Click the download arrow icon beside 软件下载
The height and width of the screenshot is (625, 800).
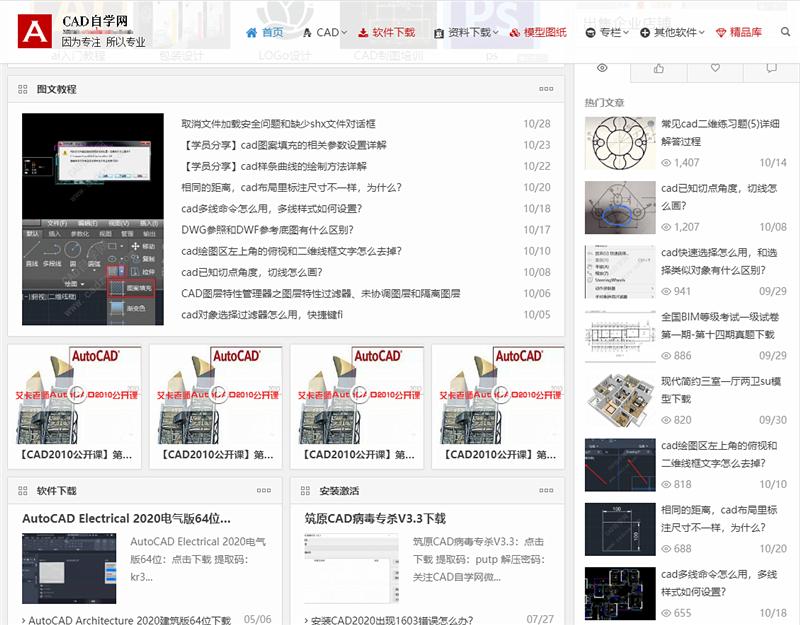coord(363,31)
